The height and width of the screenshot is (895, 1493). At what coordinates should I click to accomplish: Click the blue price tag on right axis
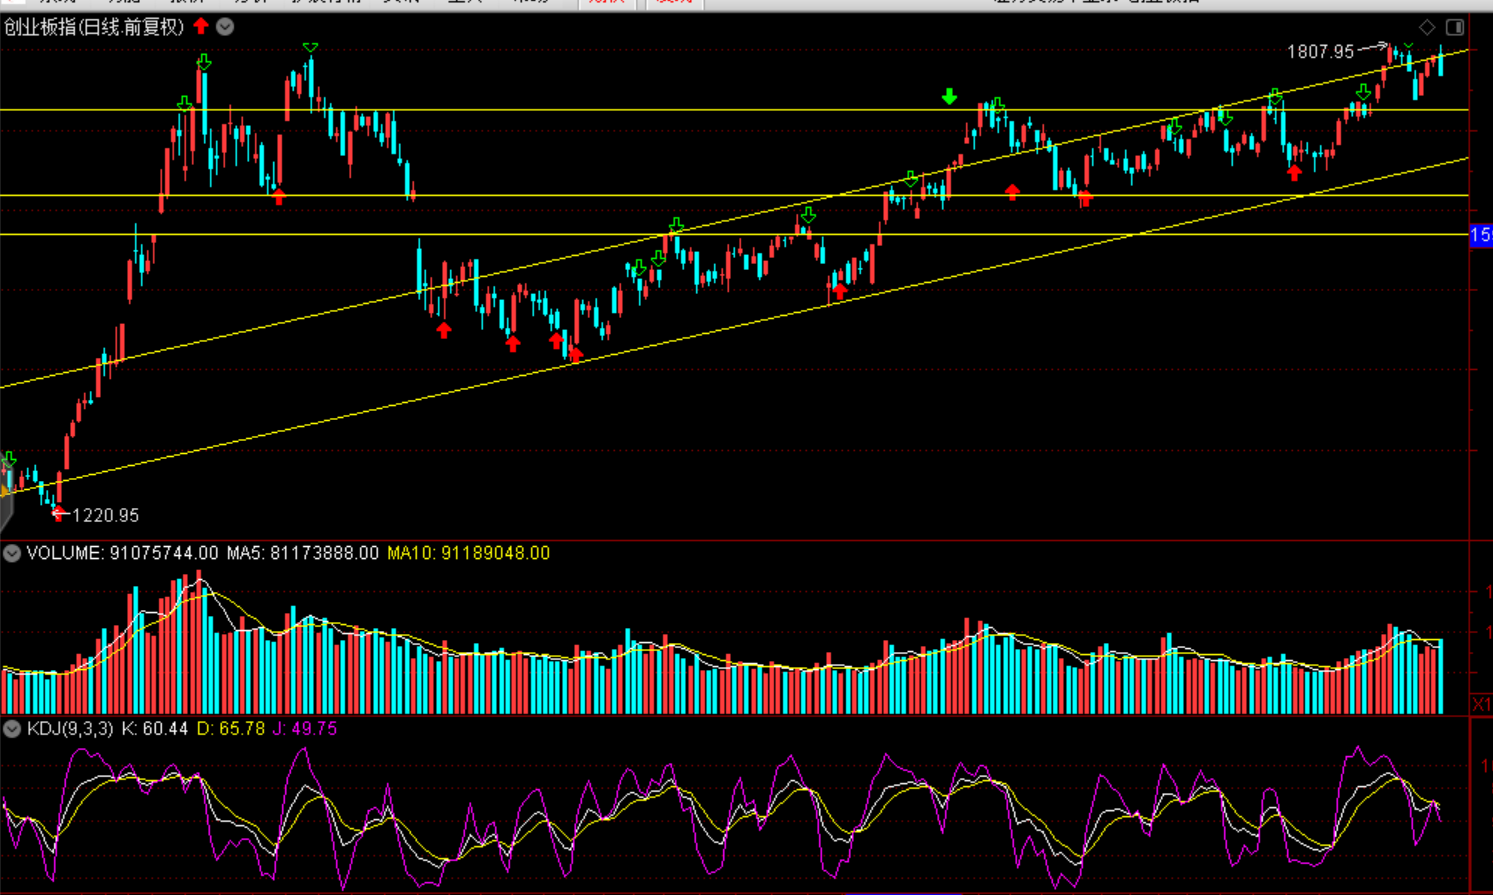tap(1481, 235)
